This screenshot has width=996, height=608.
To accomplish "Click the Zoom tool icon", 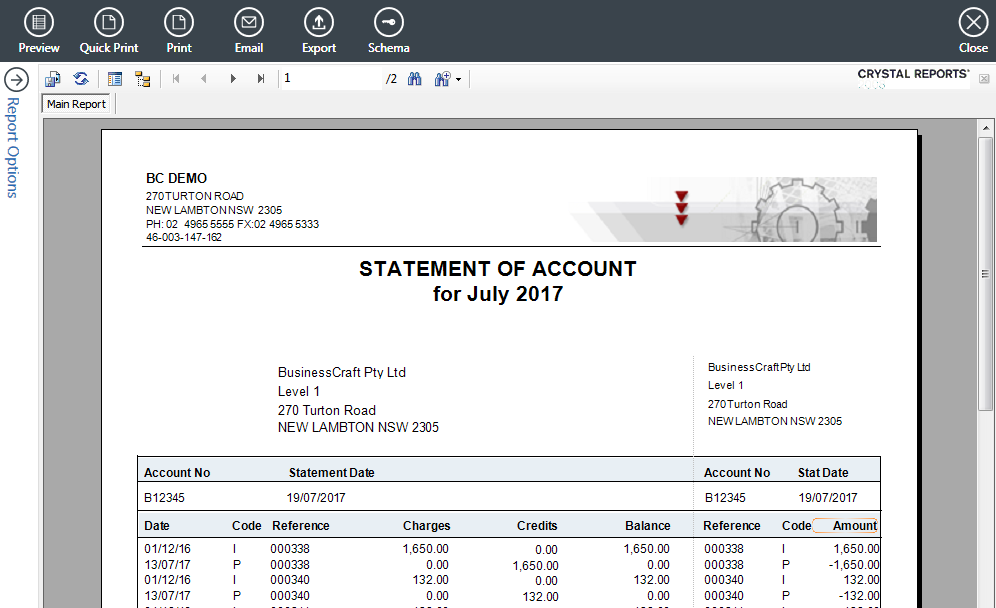I will click(442, 79).
